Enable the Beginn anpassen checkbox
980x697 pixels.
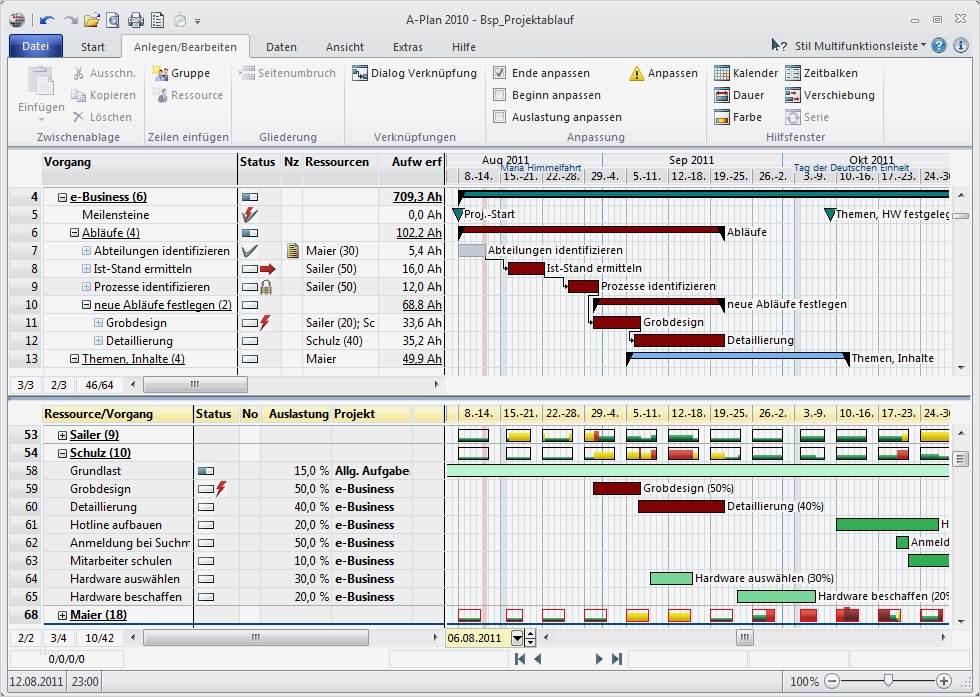click(x=500, y=95)
